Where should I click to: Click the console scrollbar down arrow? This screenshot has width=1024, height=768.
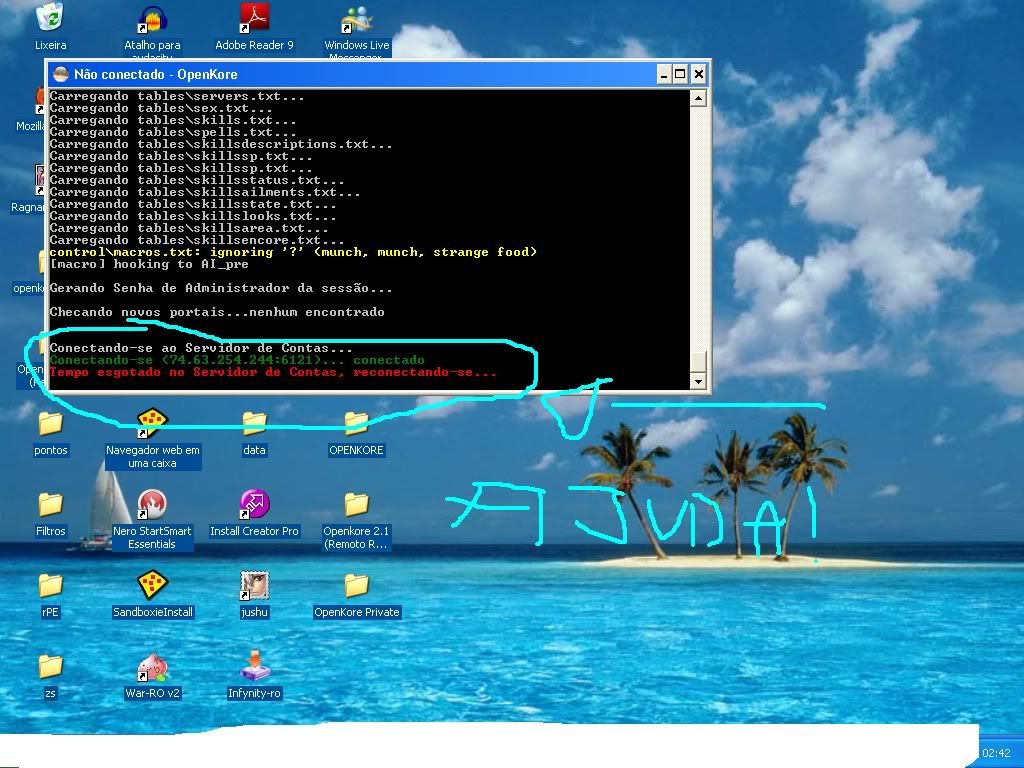(699, 382)
